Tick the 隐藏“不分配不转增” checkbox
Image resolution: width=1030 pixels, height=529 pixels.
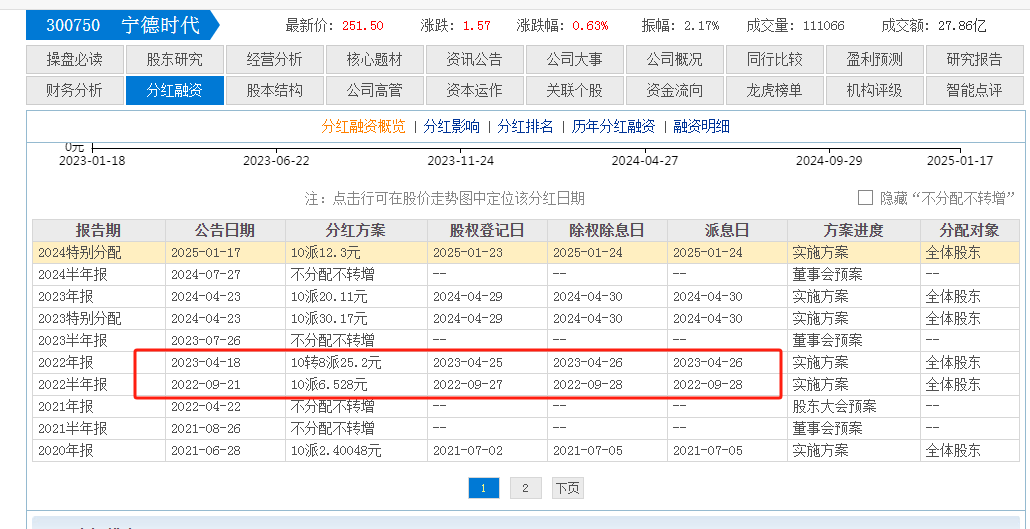(866, 198)
